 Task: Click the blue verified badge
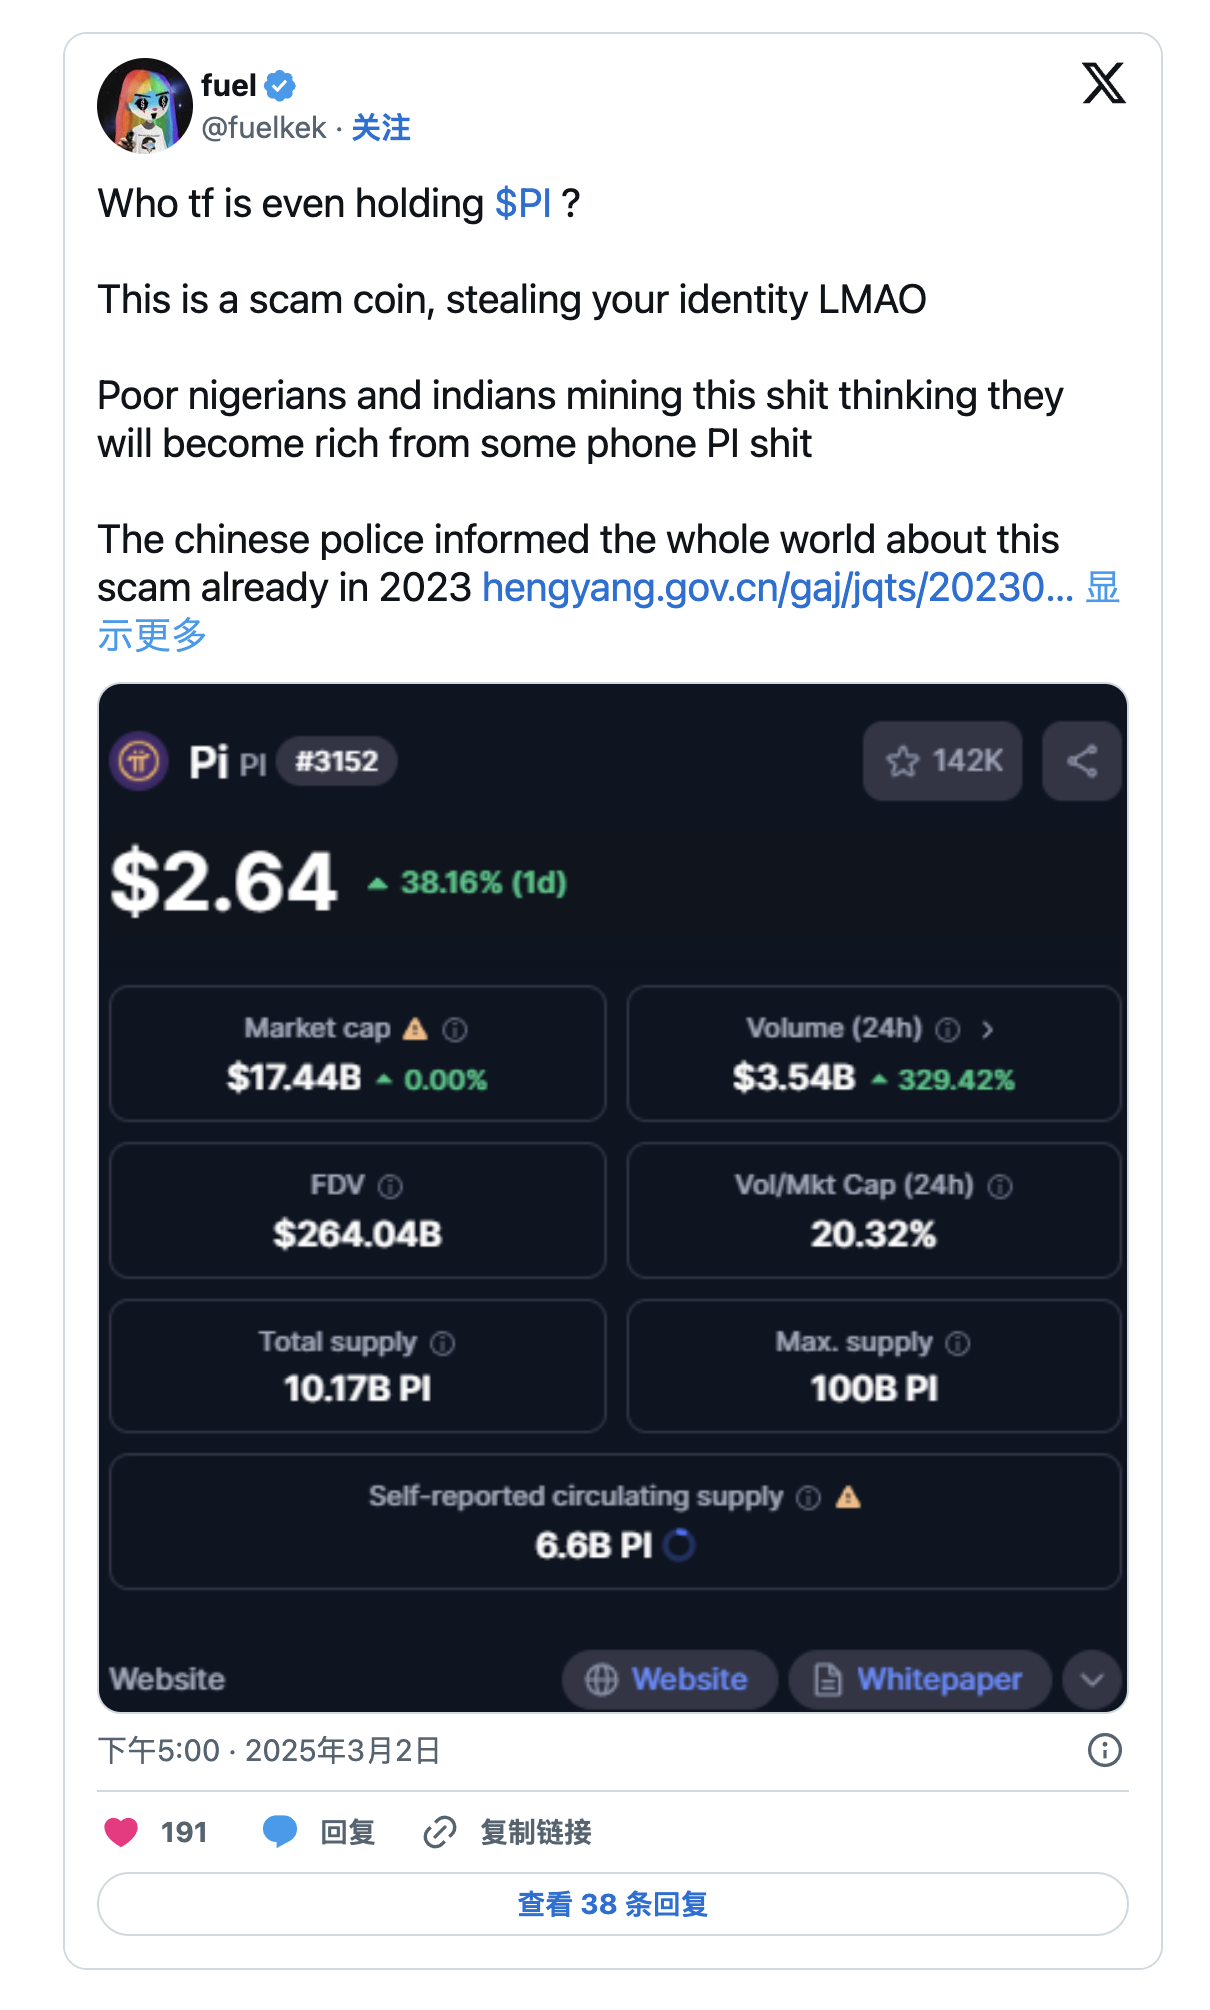pyautogui.click(x=280, y=86)
